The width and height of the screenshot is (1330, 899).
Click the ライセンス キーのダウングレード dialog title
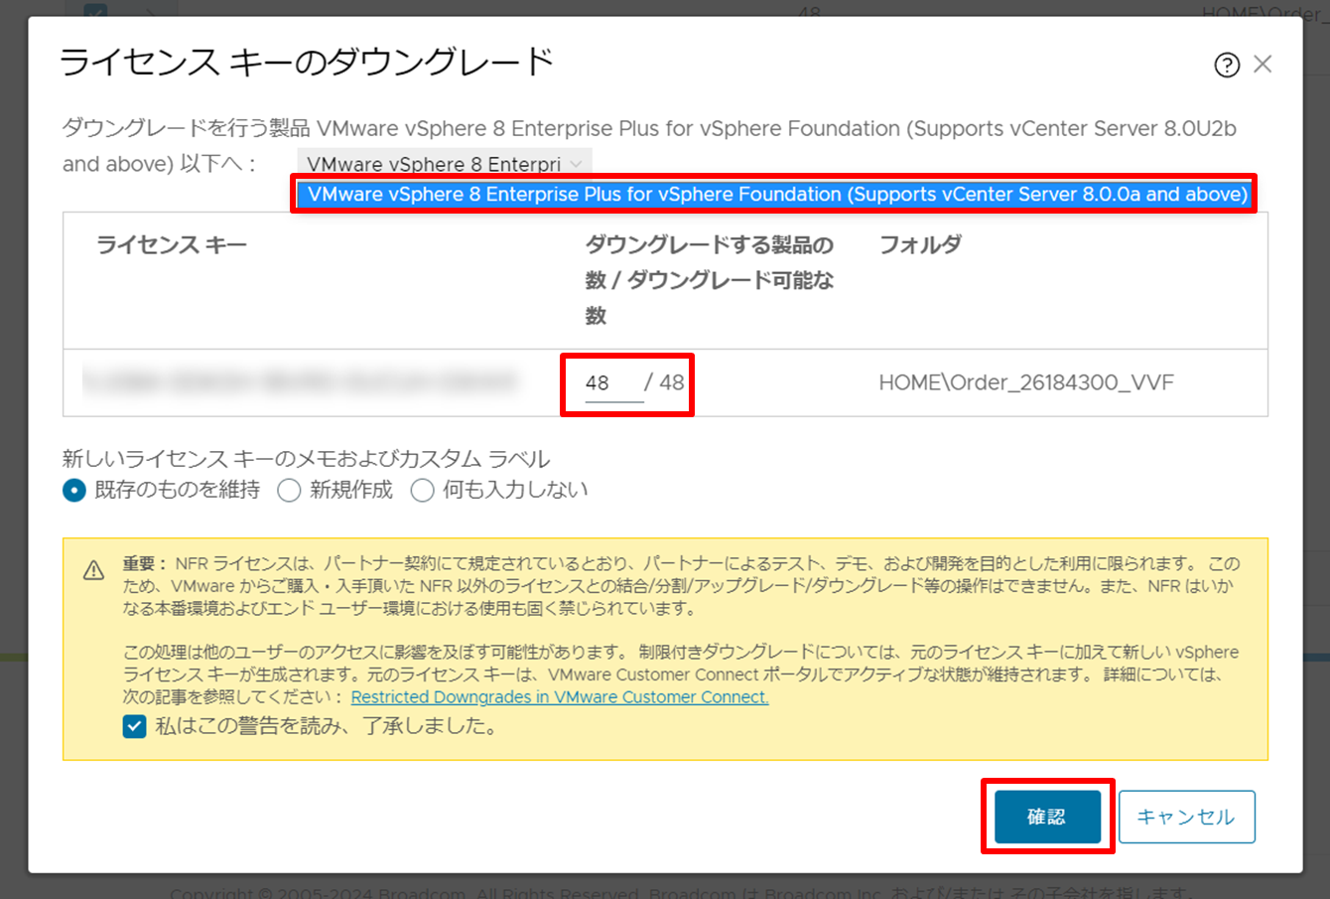(307, 62)
